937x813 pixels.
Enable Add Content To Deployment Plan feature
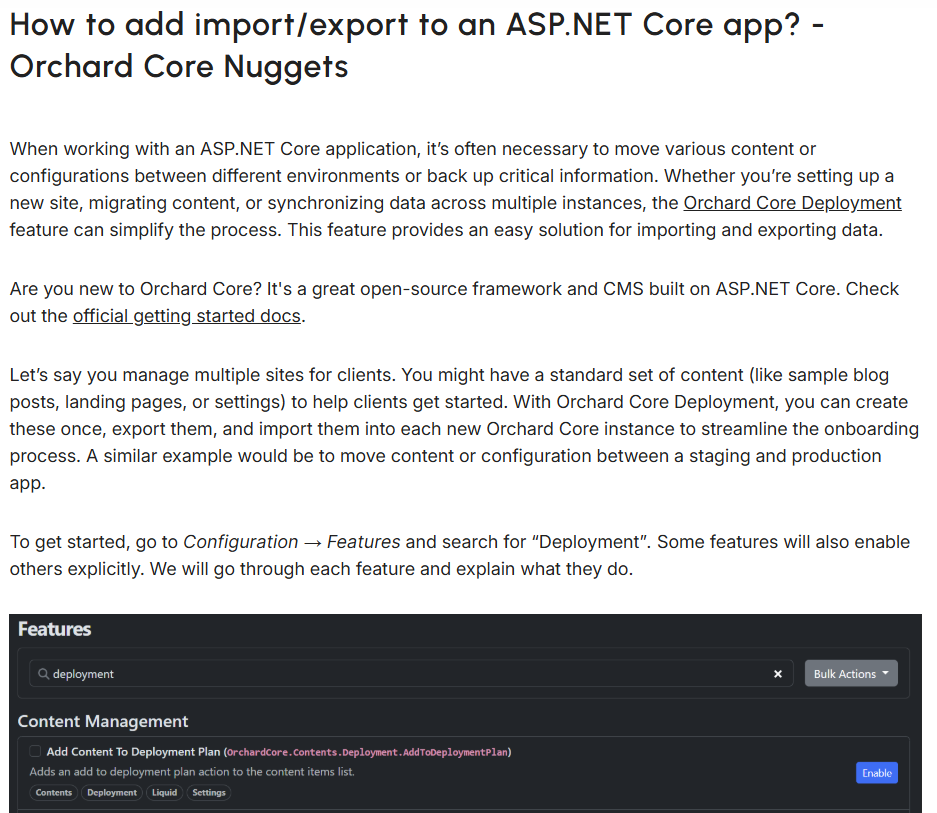(x=877, y=773)
